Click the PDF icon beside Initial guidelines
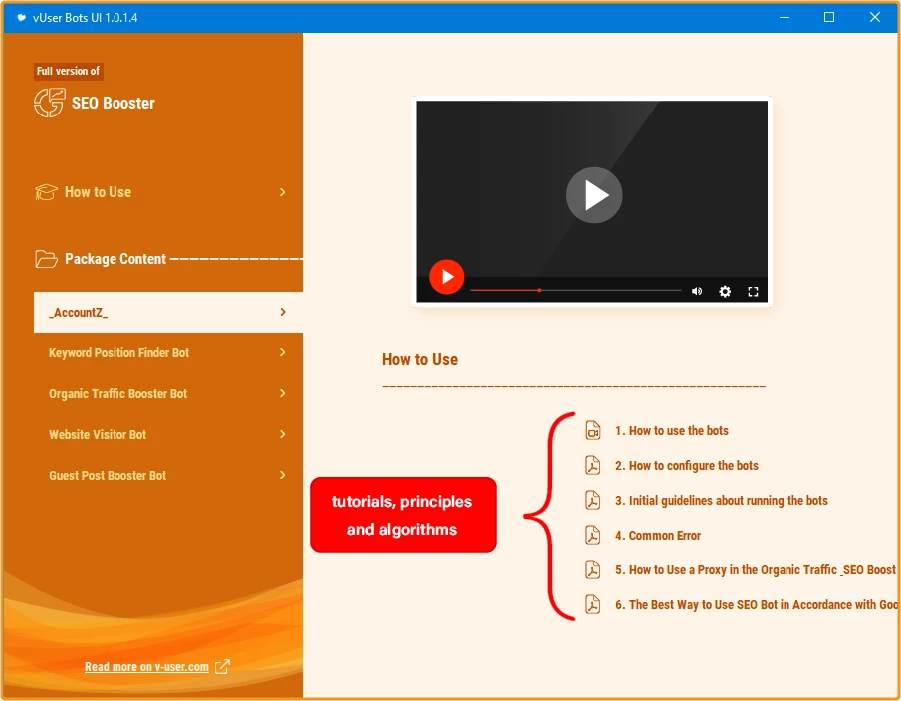This screenshot has height=701, width=901. 592,500
